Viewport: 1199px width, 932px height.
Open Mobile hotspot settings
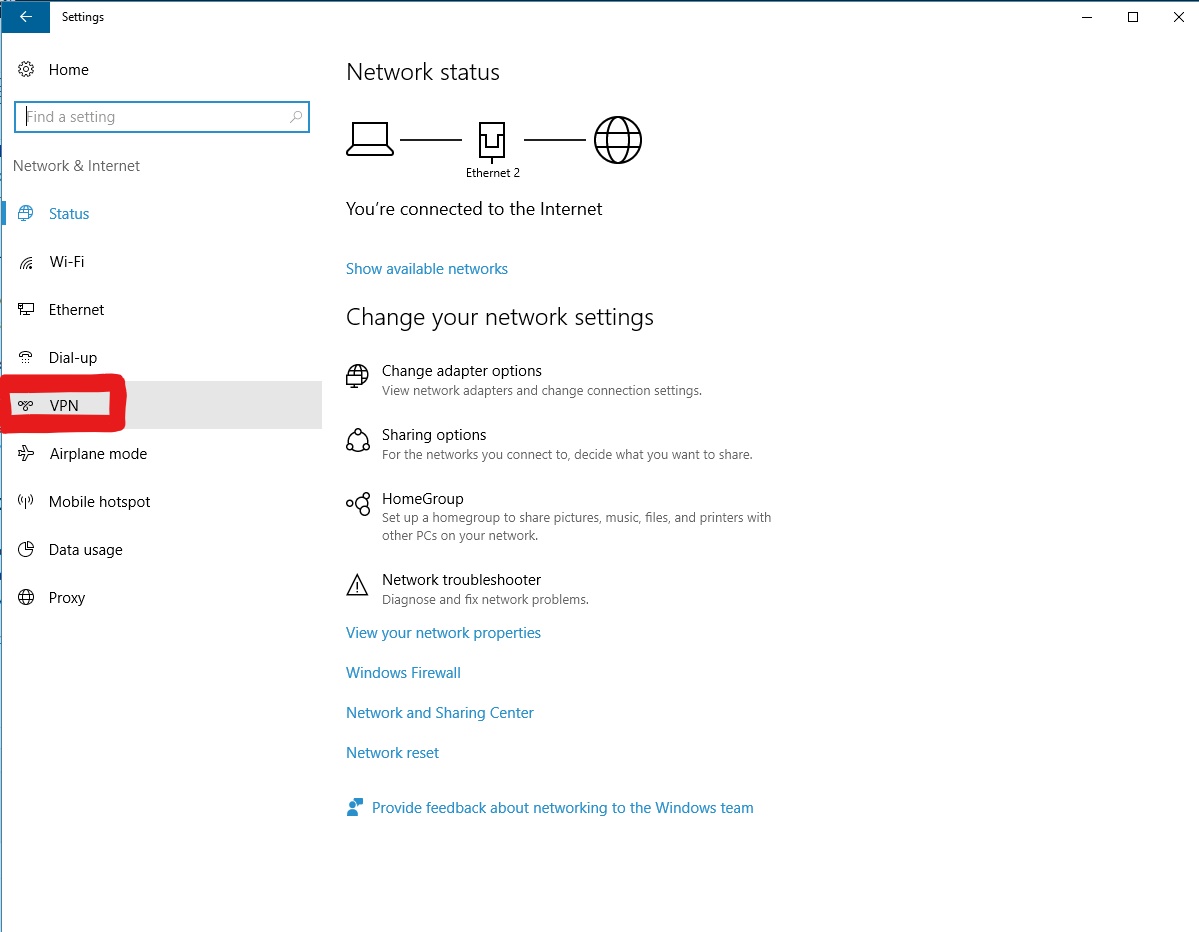(x=97, y=501)
